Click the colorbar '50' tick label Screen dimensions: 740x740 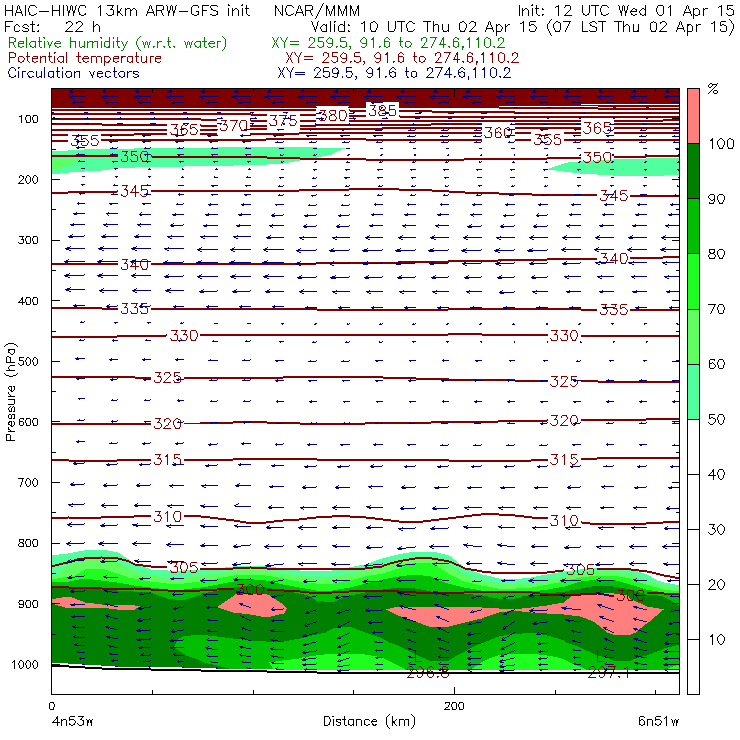716,419
